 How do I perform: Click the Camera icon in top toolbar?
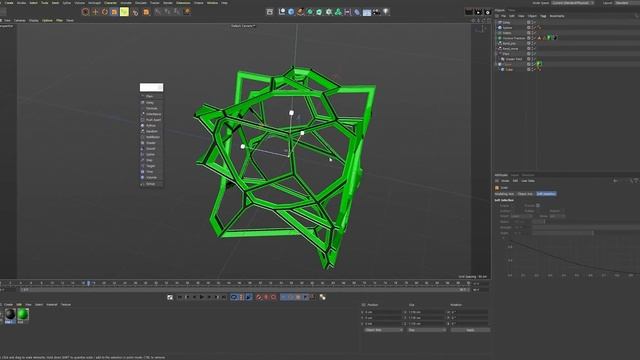tap(376, 12)
